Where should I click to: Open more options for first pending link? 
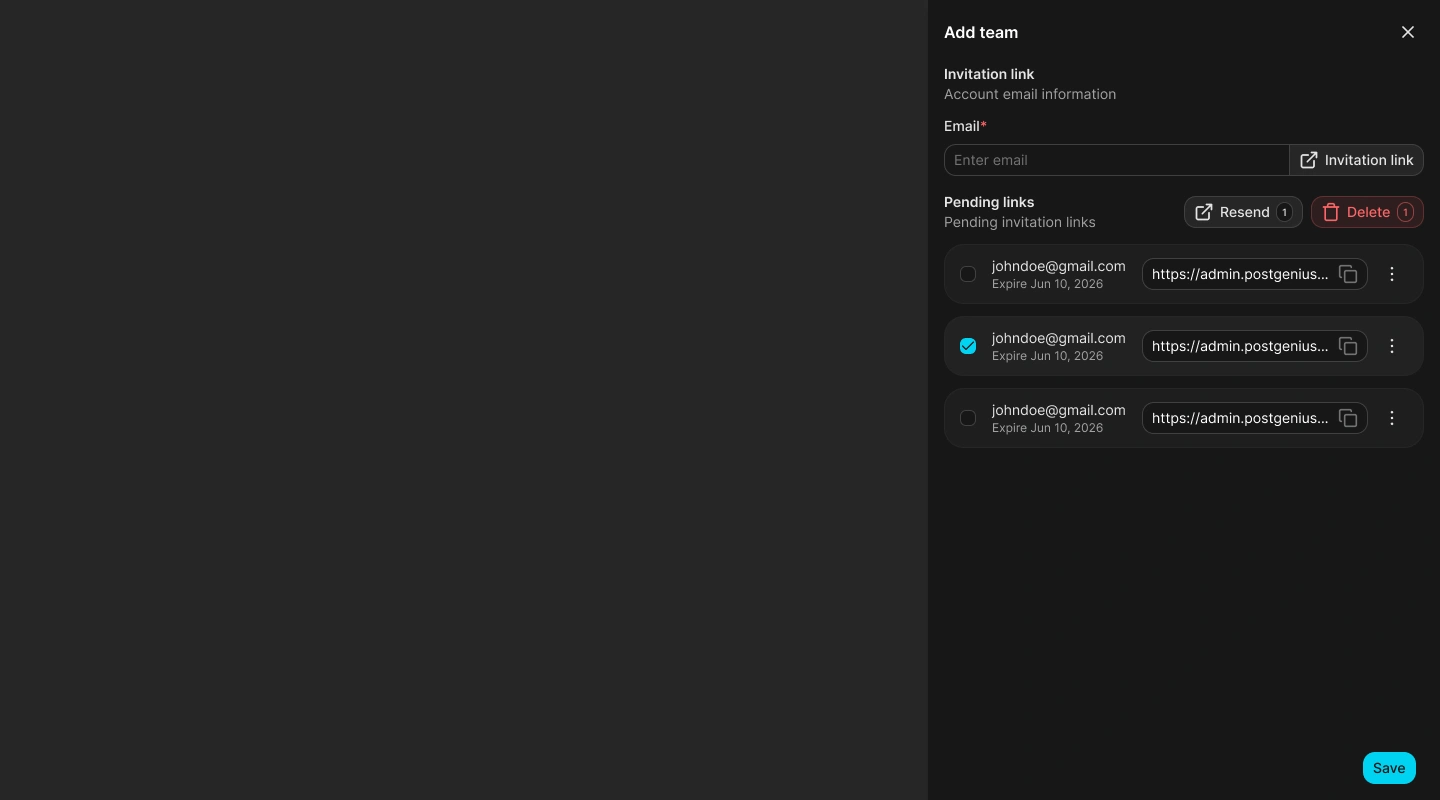coord(1392,274)
